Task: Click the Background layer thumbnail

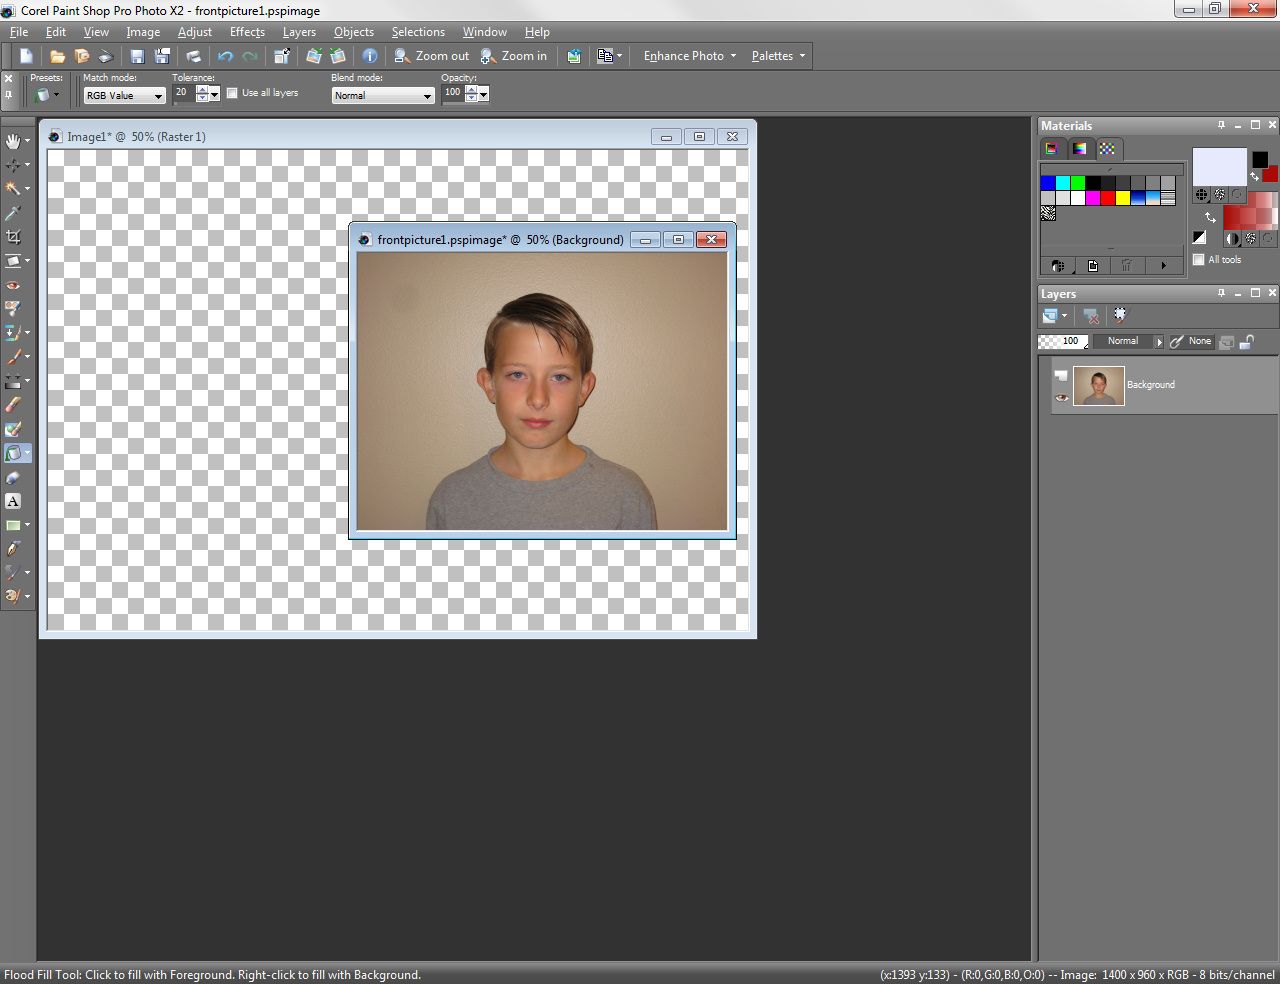Action: [x=1098, y=386]
